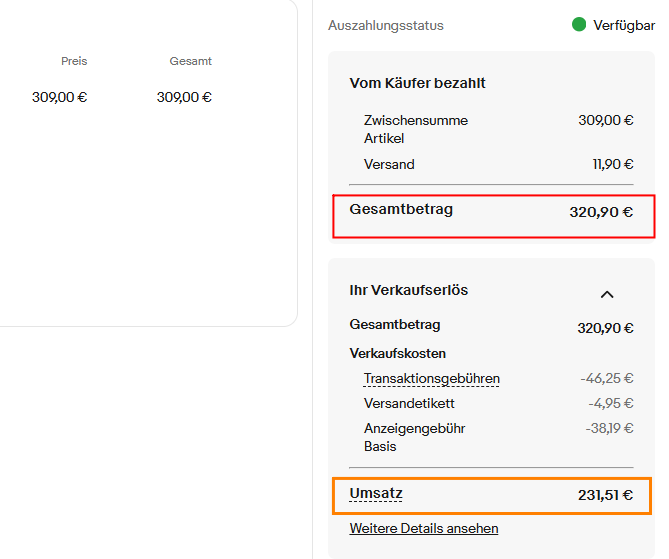
Task: Click the Gesamt column header
Action: click(x=191, y=61)
